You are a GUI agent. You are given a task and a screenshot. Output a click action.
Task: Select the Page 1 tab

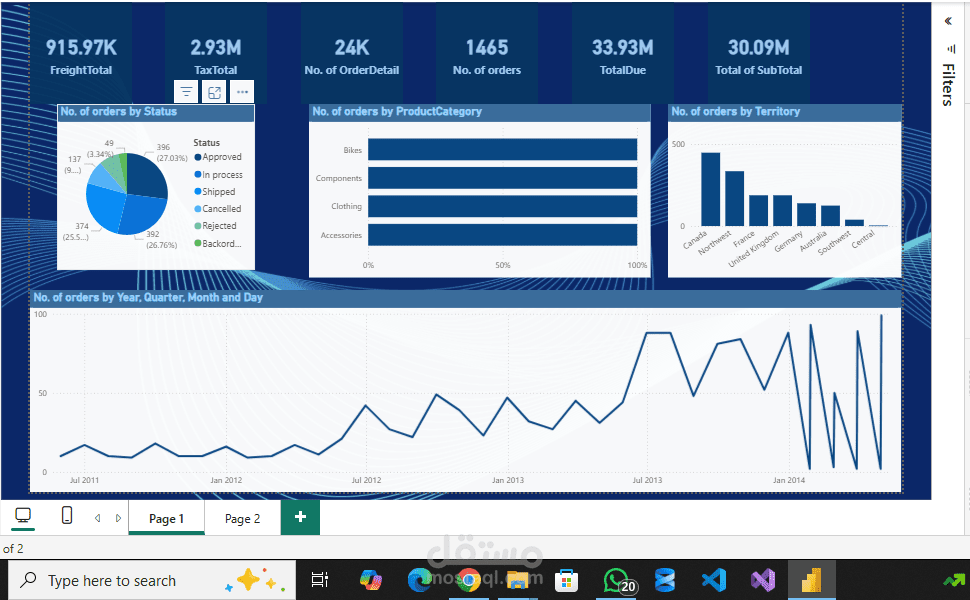[166, 518]
